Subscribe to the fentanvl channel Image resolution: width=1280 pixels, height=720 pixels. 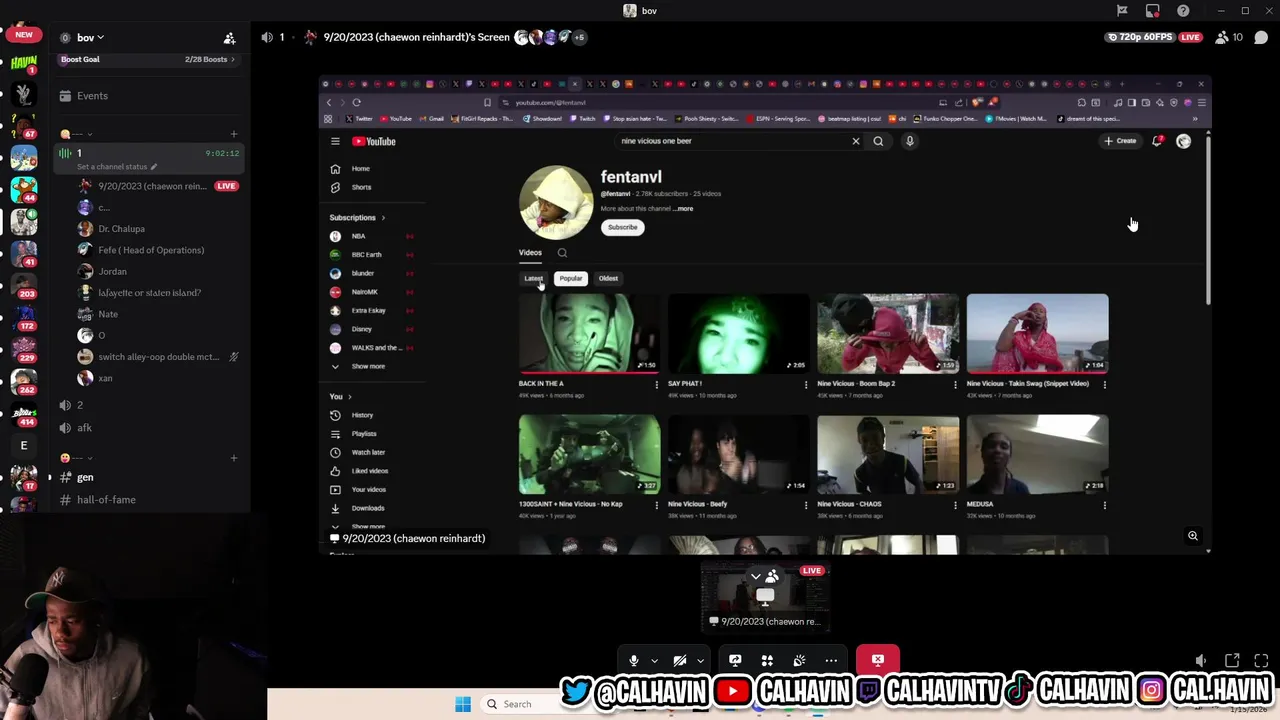pyautogui.click(x=622, y=227)
